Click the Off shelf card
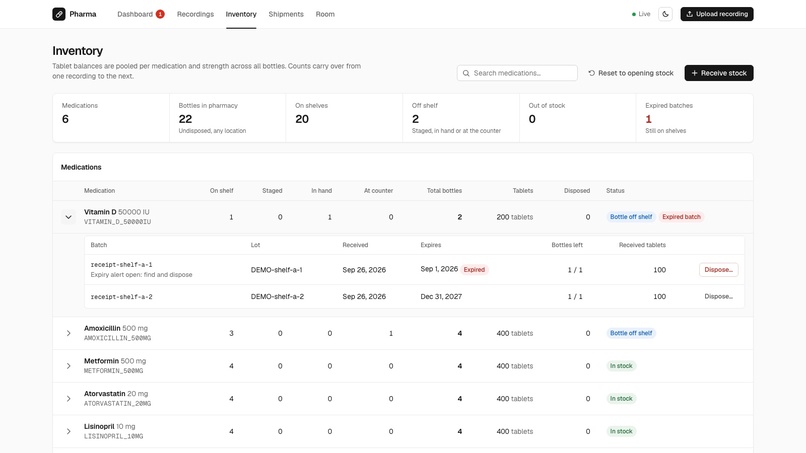Screen dimensions: 806x453 [461, 118]
